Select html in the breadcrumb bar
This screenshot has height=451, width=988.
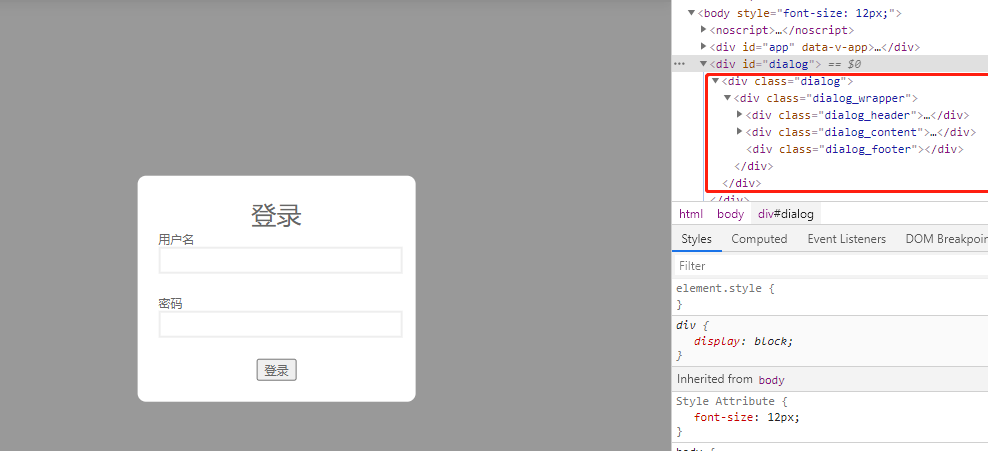pos(691,214)
